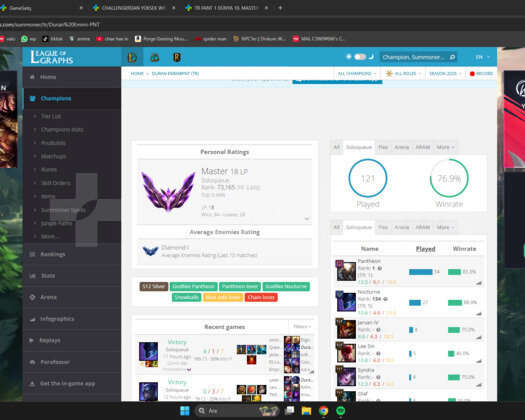This screenshot has height=420, width=525.
Task: Launch Chrome from the taskbar
Action: (323, 411)
